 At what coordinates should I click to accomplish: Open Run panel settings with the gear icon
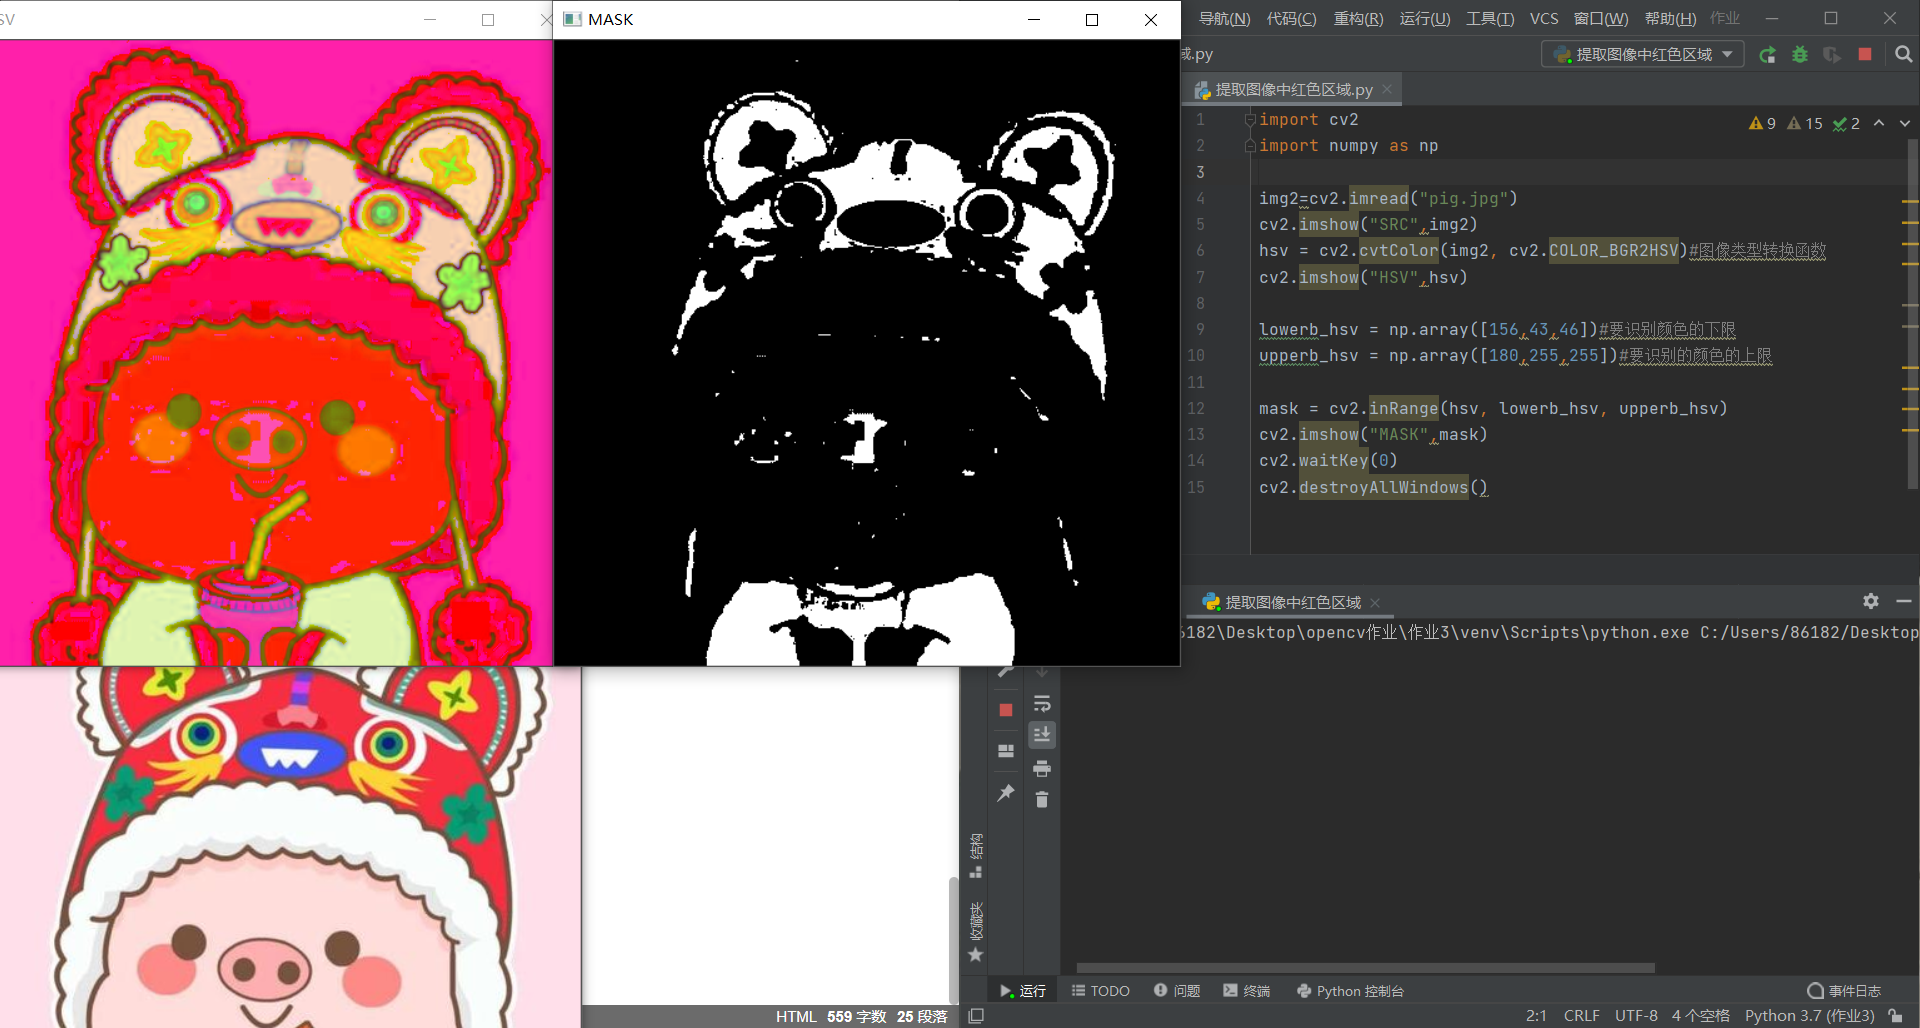pyautogui.click(x=1871, y=601)
